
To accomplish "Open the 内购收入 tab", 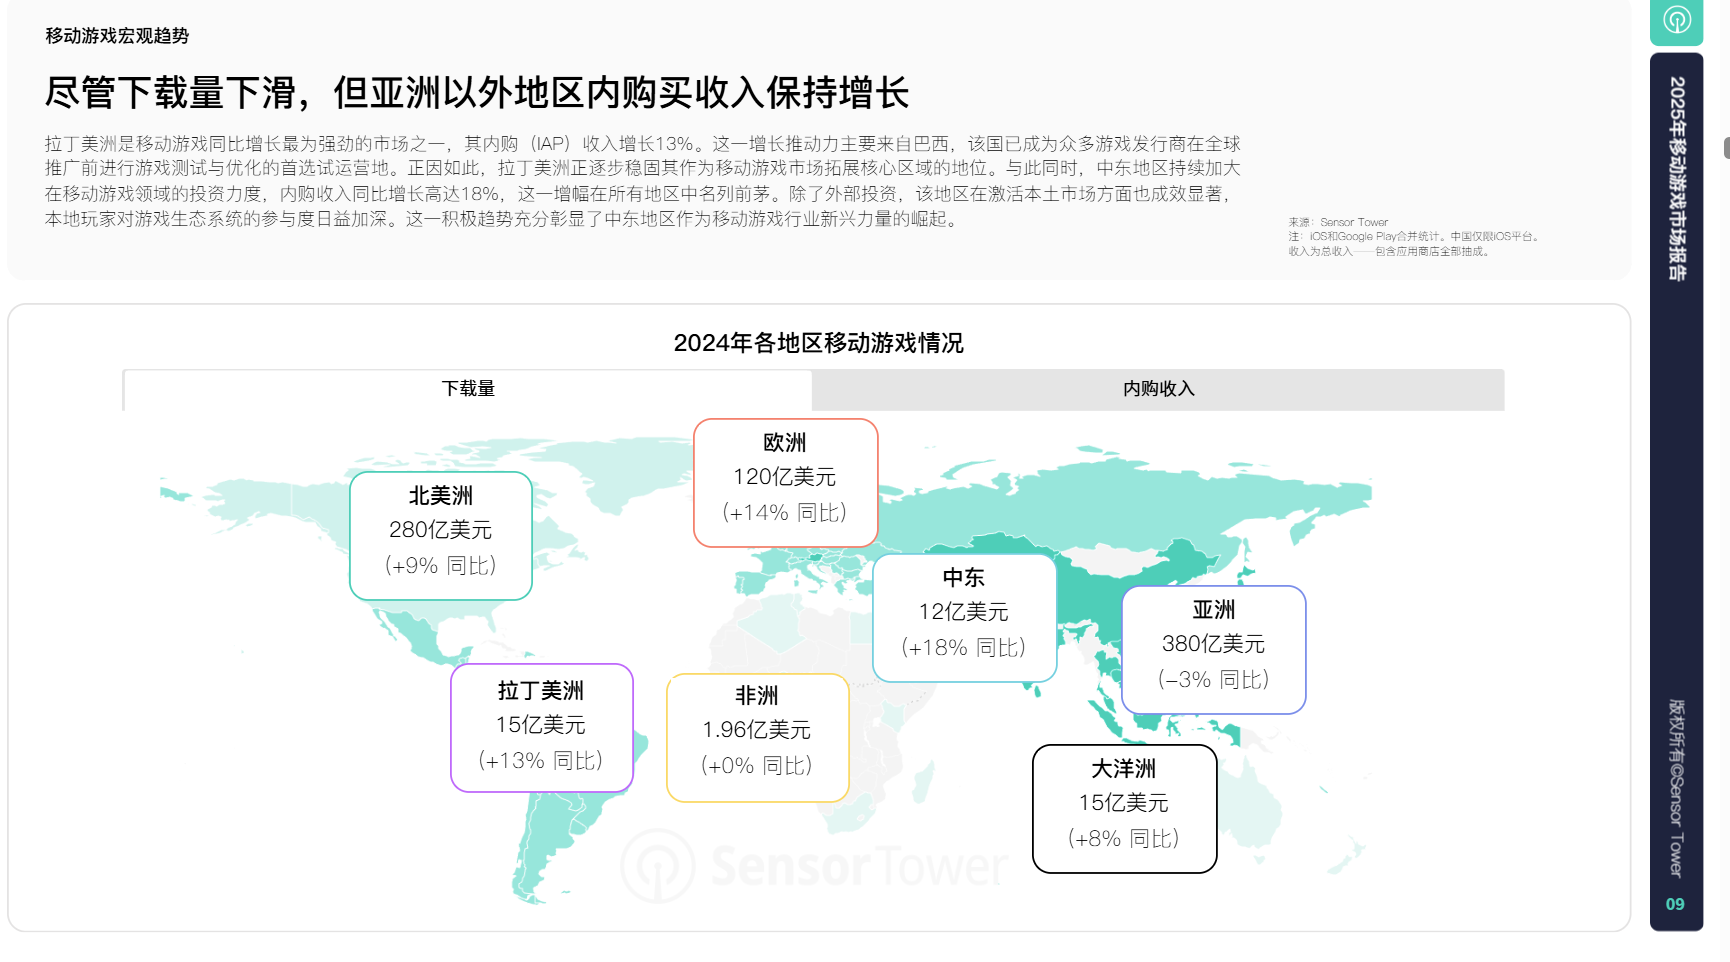I will pos(1158,389).
